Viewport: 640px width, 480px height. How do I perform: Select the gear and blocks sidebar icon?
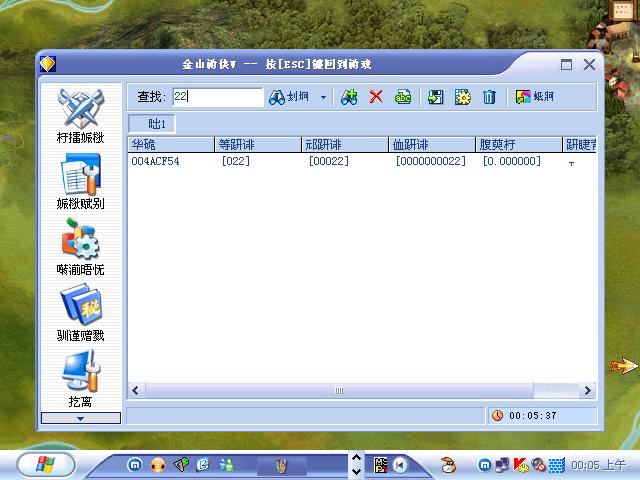point(80,241)
